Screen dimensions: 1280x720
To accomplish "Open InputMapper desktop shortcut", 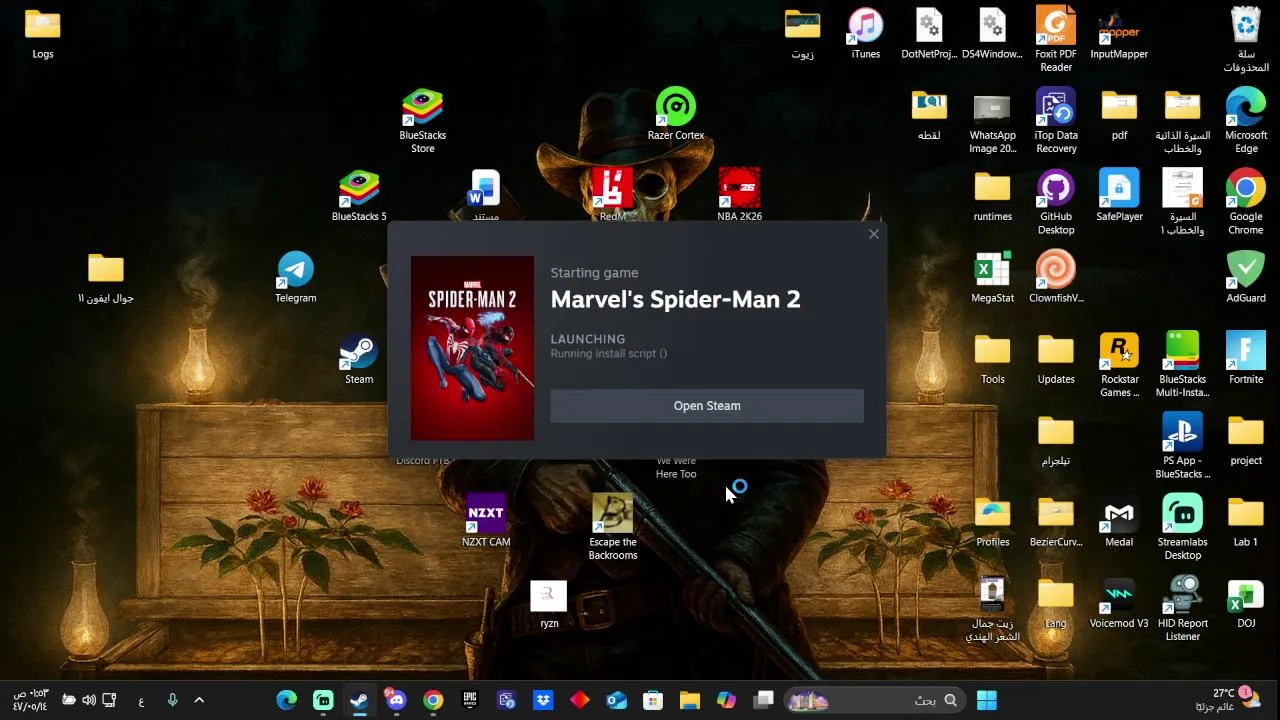I will coord(1119,33).
